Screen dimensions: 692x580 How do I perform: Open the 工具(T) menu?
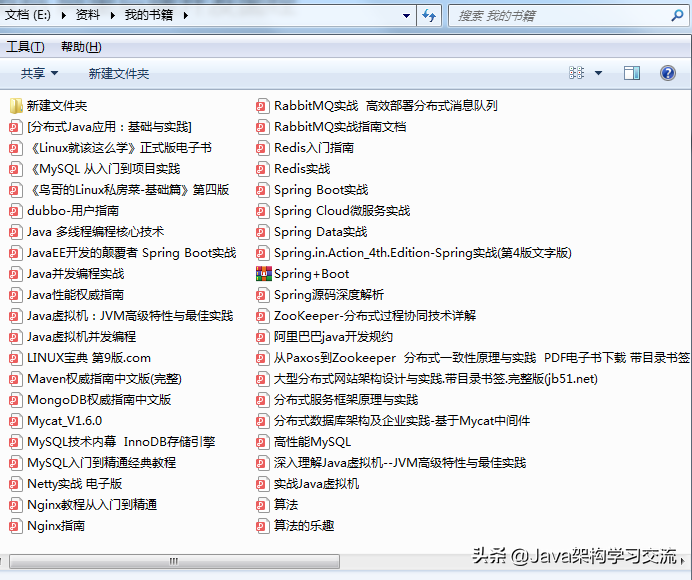point(25,47)
